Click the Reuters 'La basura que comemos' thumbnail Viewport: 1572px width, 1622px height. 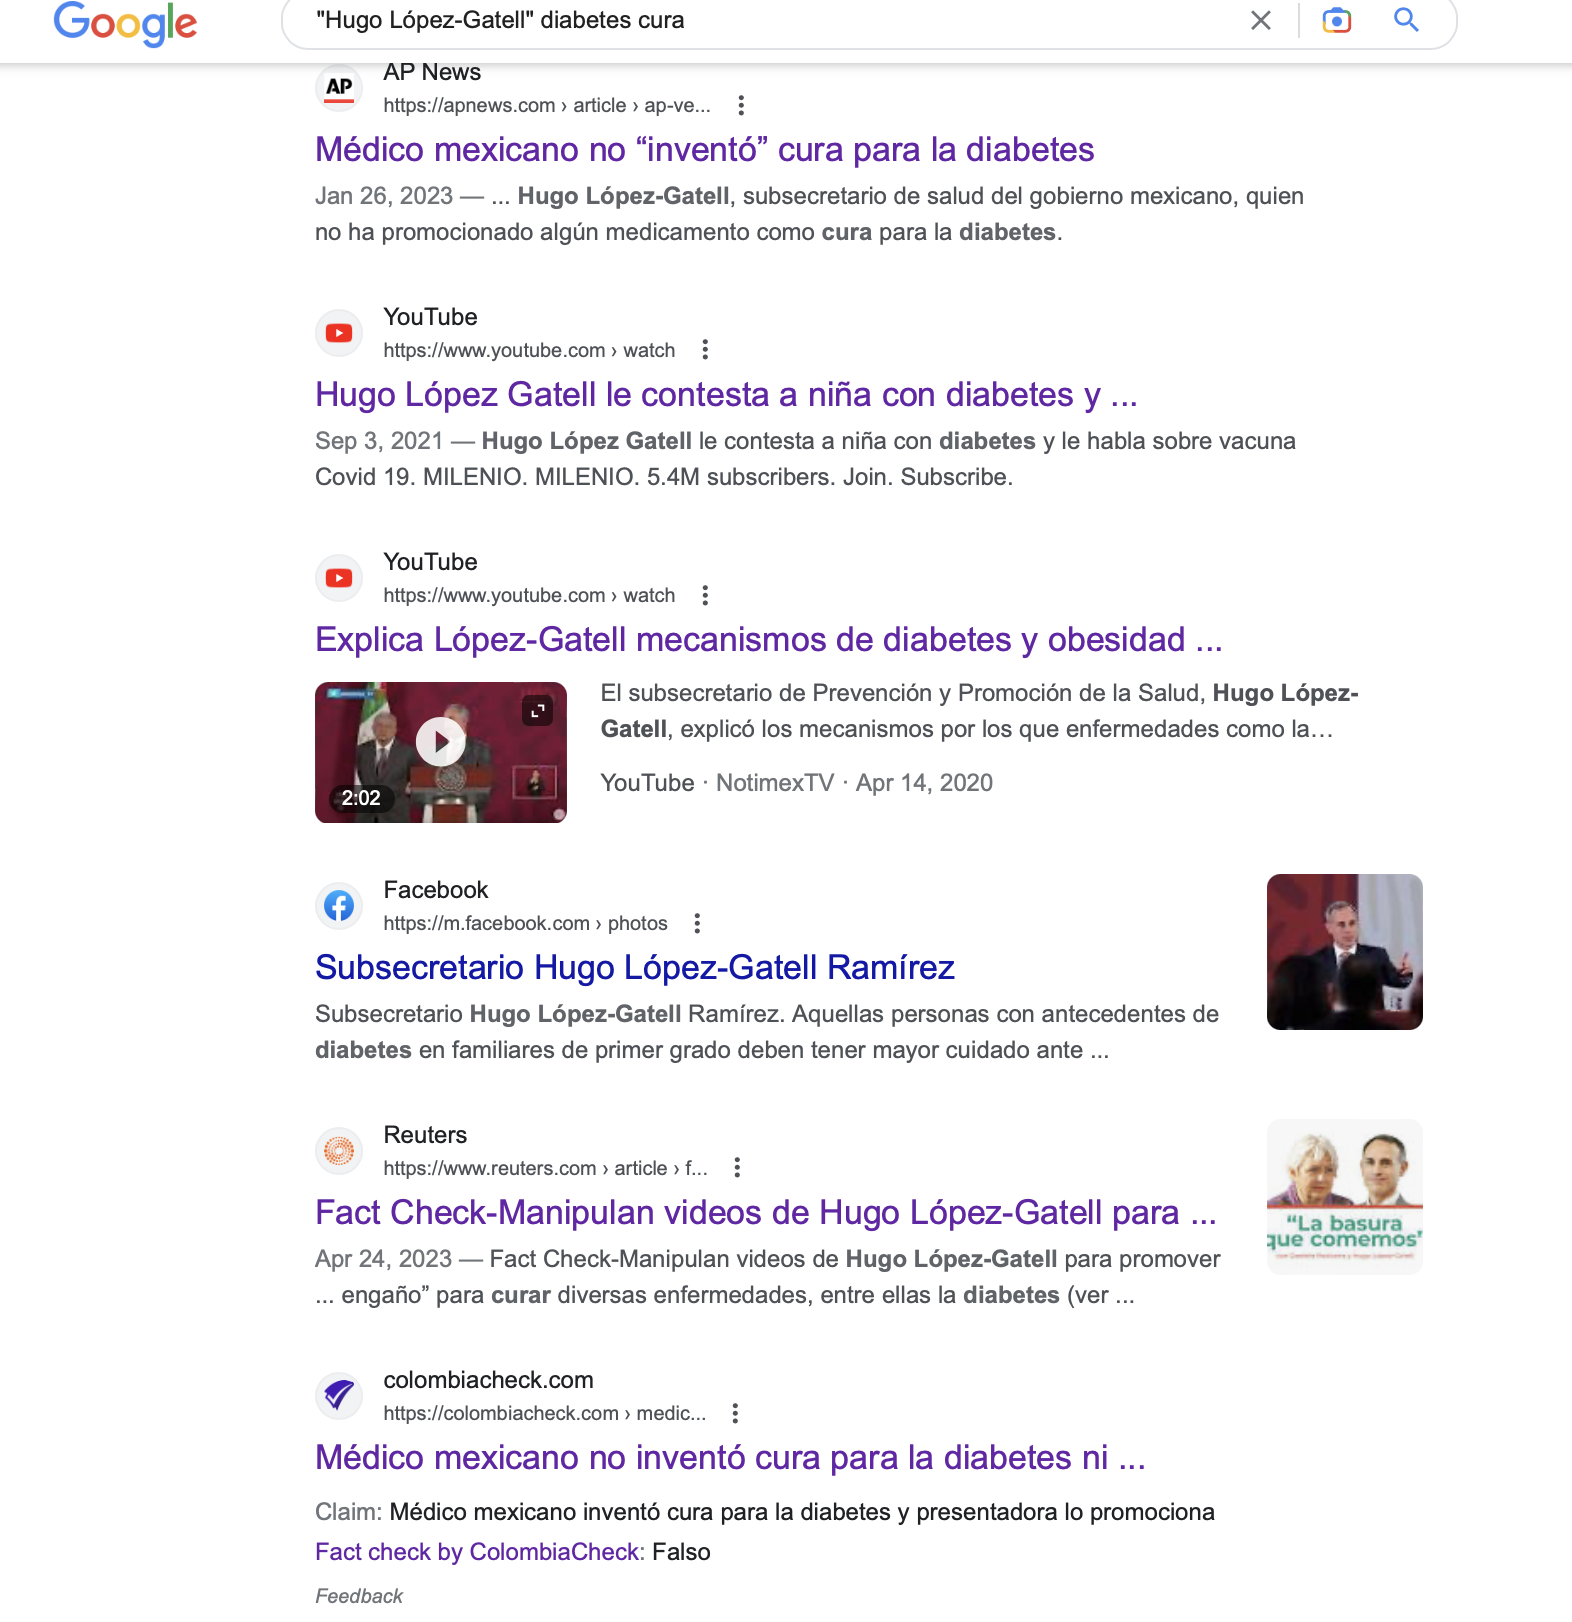[x=1345, y=1197]
